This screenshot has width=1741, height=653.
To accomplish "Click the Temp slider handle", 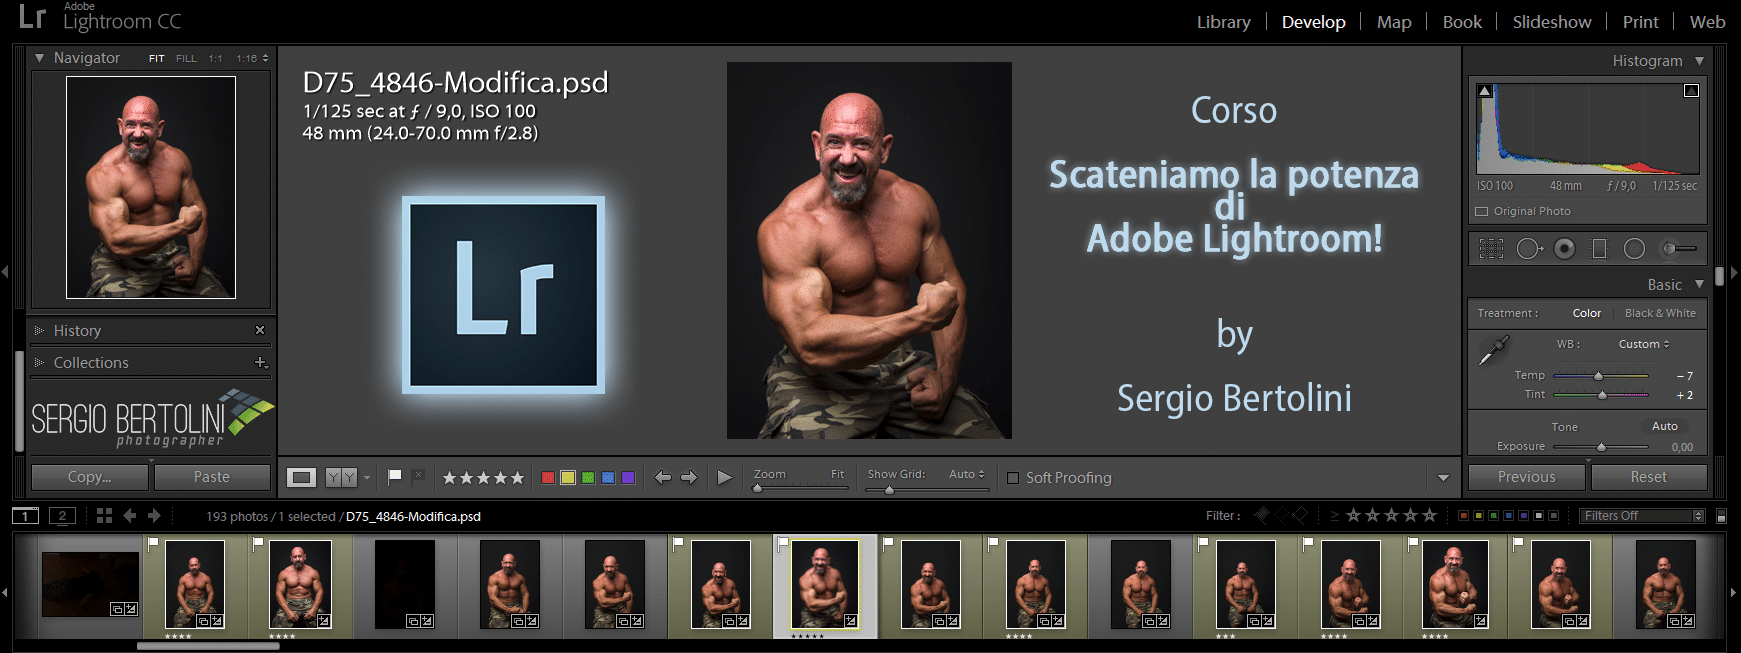I will (x=1598, y=376).
